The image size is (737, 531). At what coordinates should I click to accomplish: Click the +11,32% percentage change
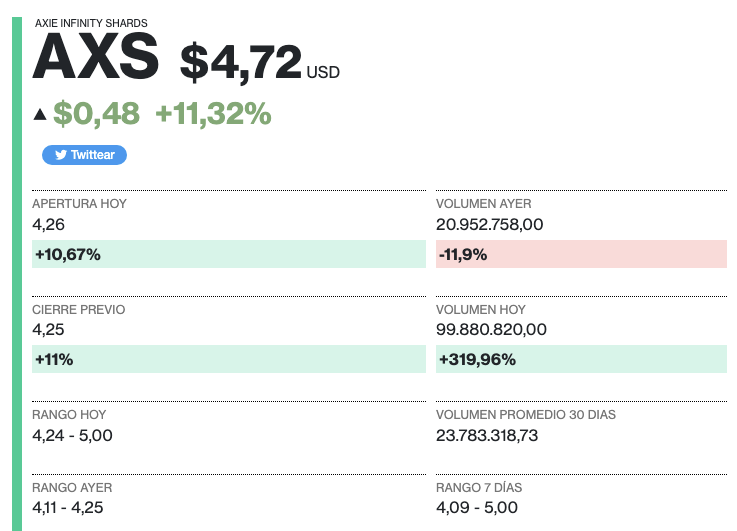(x=213, y=114)
